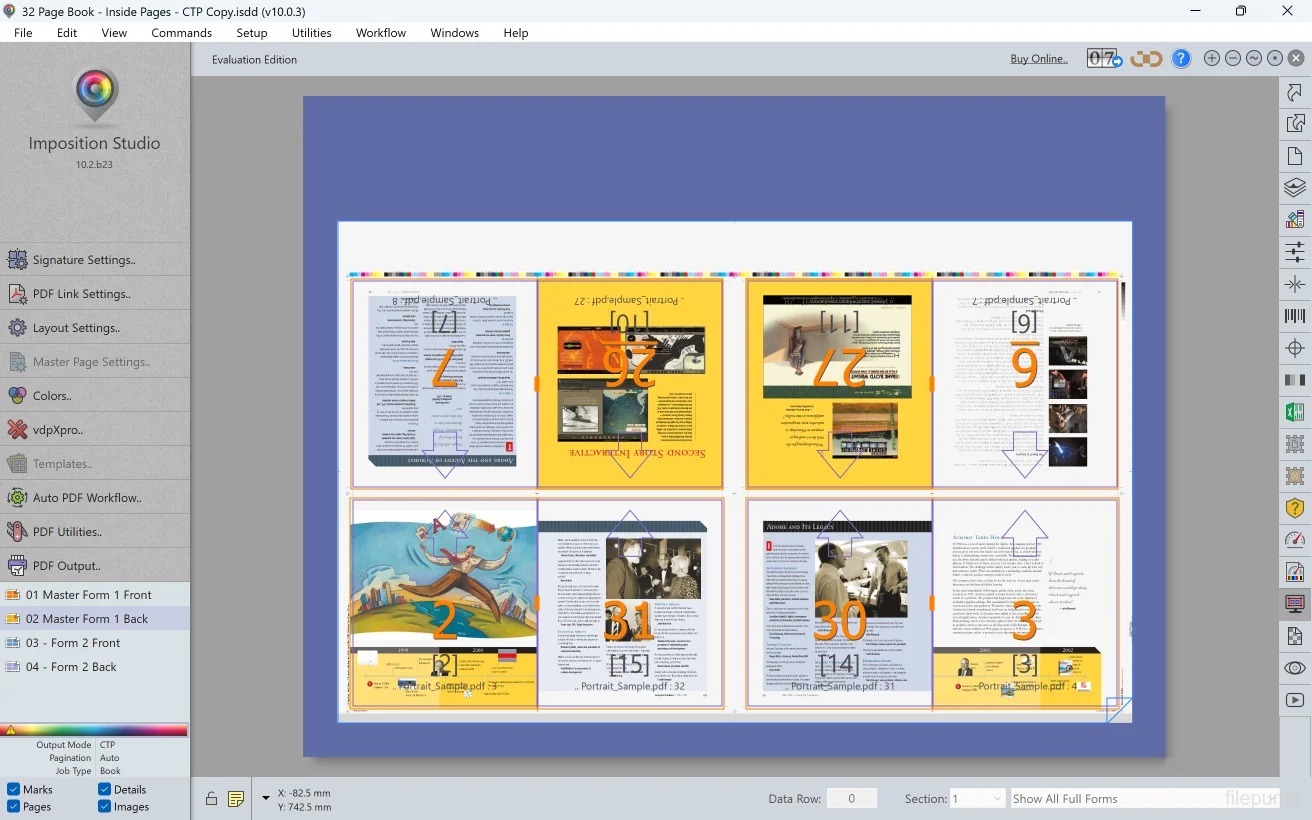
Task: Click the Buy Online link
Action: [1038, 59]
